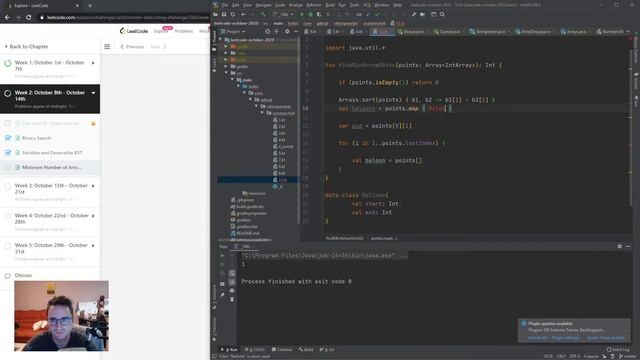
Task: Expand Week 5: October 29th section
Action: pos(93,245)
